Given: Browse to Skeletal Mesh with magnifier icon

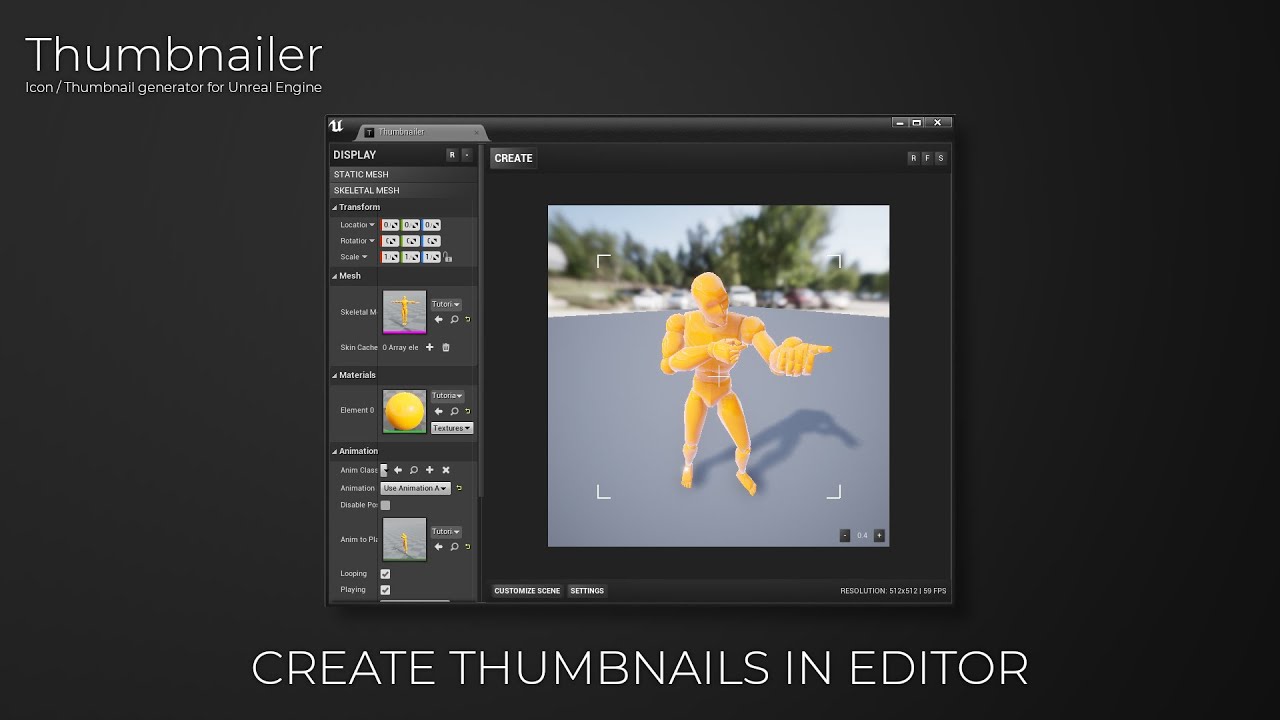Looking at the screenshot, I should pos(454,320).
